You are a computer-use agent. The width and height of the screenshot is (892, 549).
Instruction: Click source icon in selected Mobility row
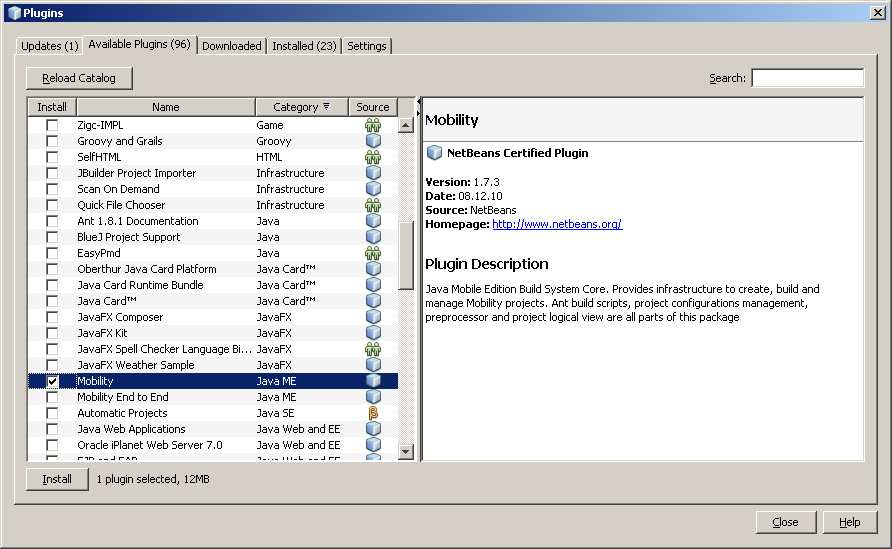pos(373,381)
